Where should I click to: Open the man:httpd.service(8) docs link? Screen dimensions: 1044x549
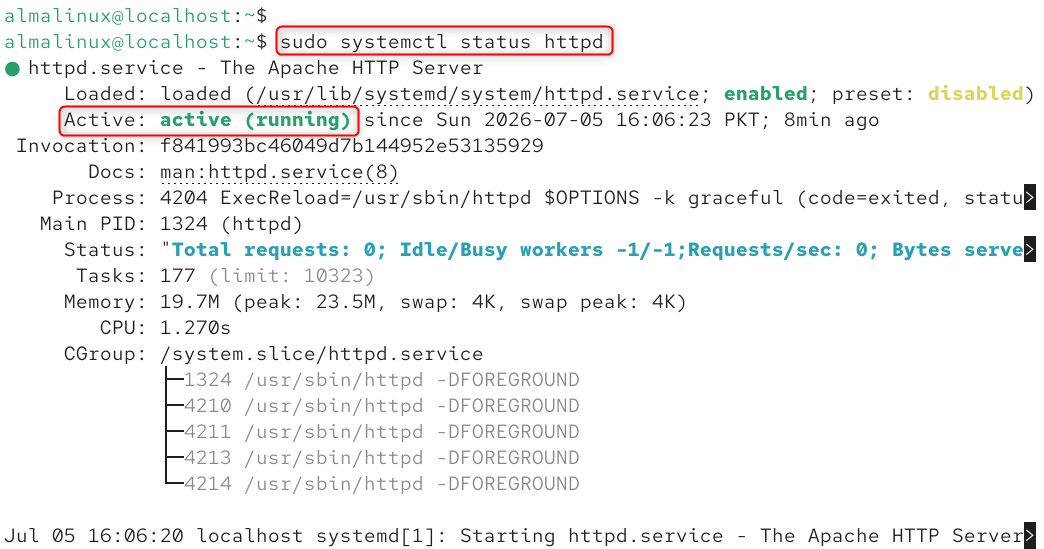click(x=279, y=172)
